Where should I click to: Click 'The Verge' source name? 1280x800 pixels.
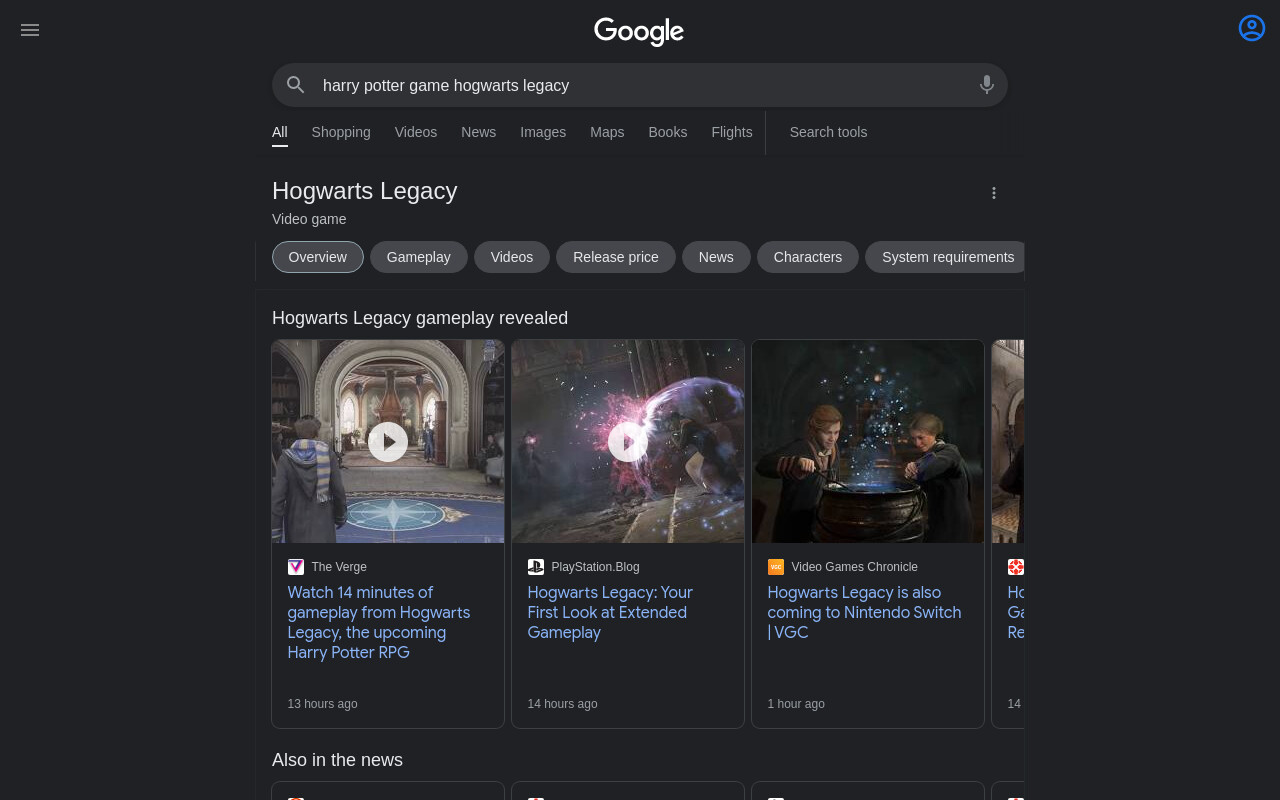click(x=339, y=567)
